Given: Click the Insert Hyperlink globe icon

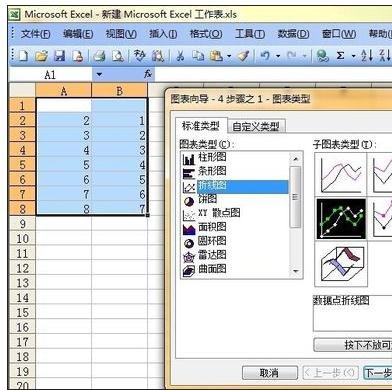Looking at the screenshot, I should pyautogui.click(x=322, y=56).
